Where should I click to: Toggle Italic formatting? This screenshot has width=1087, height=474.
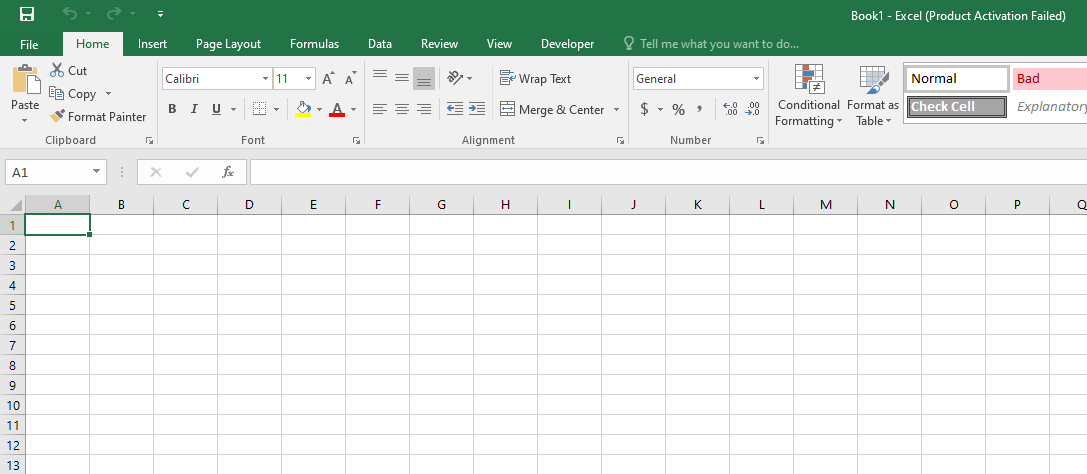tap(194, 109)
